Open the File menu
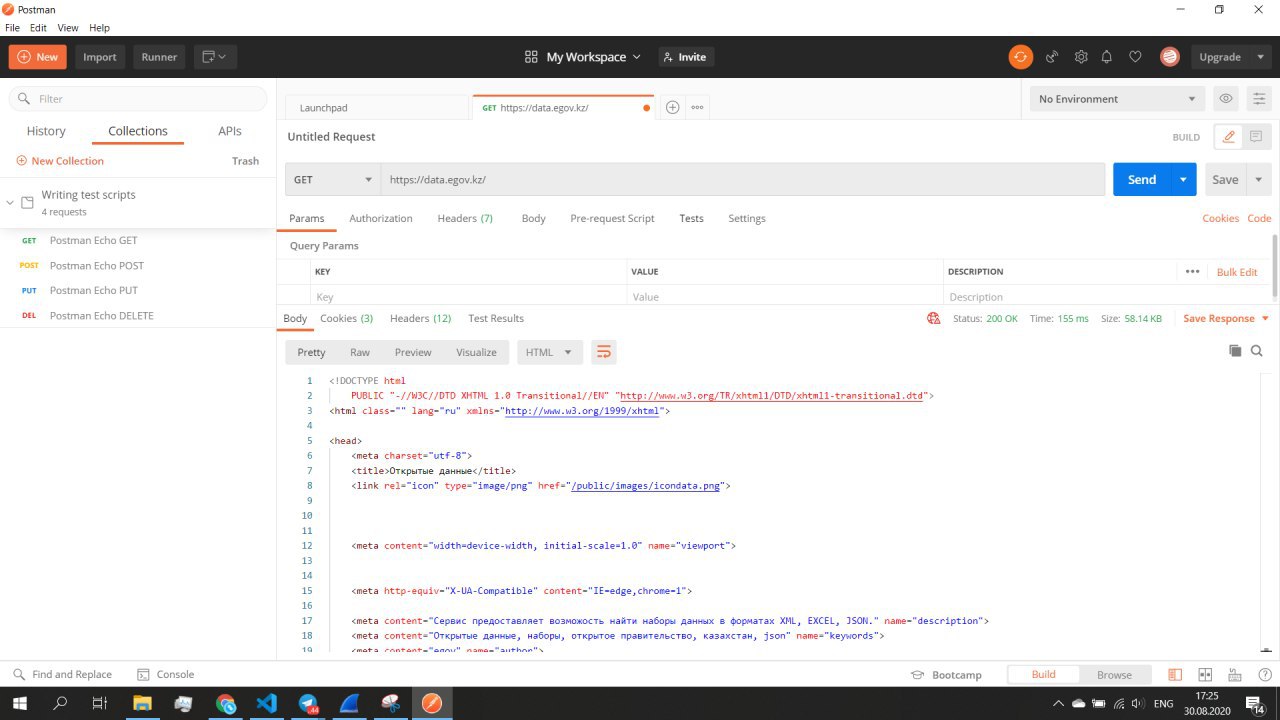Viewport: 1280px width, 720px height. coord(12,28)
